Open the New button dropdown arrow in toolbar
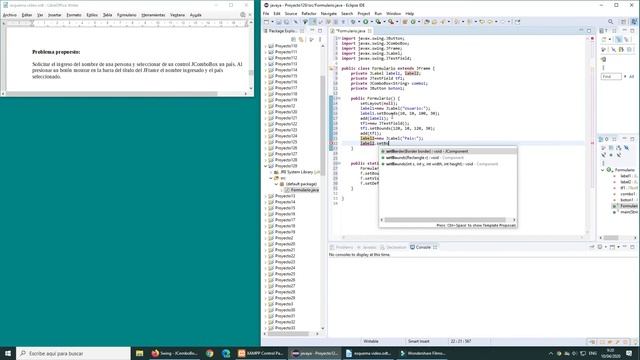This screenshot has width=640, height=360. coord(272,22)
